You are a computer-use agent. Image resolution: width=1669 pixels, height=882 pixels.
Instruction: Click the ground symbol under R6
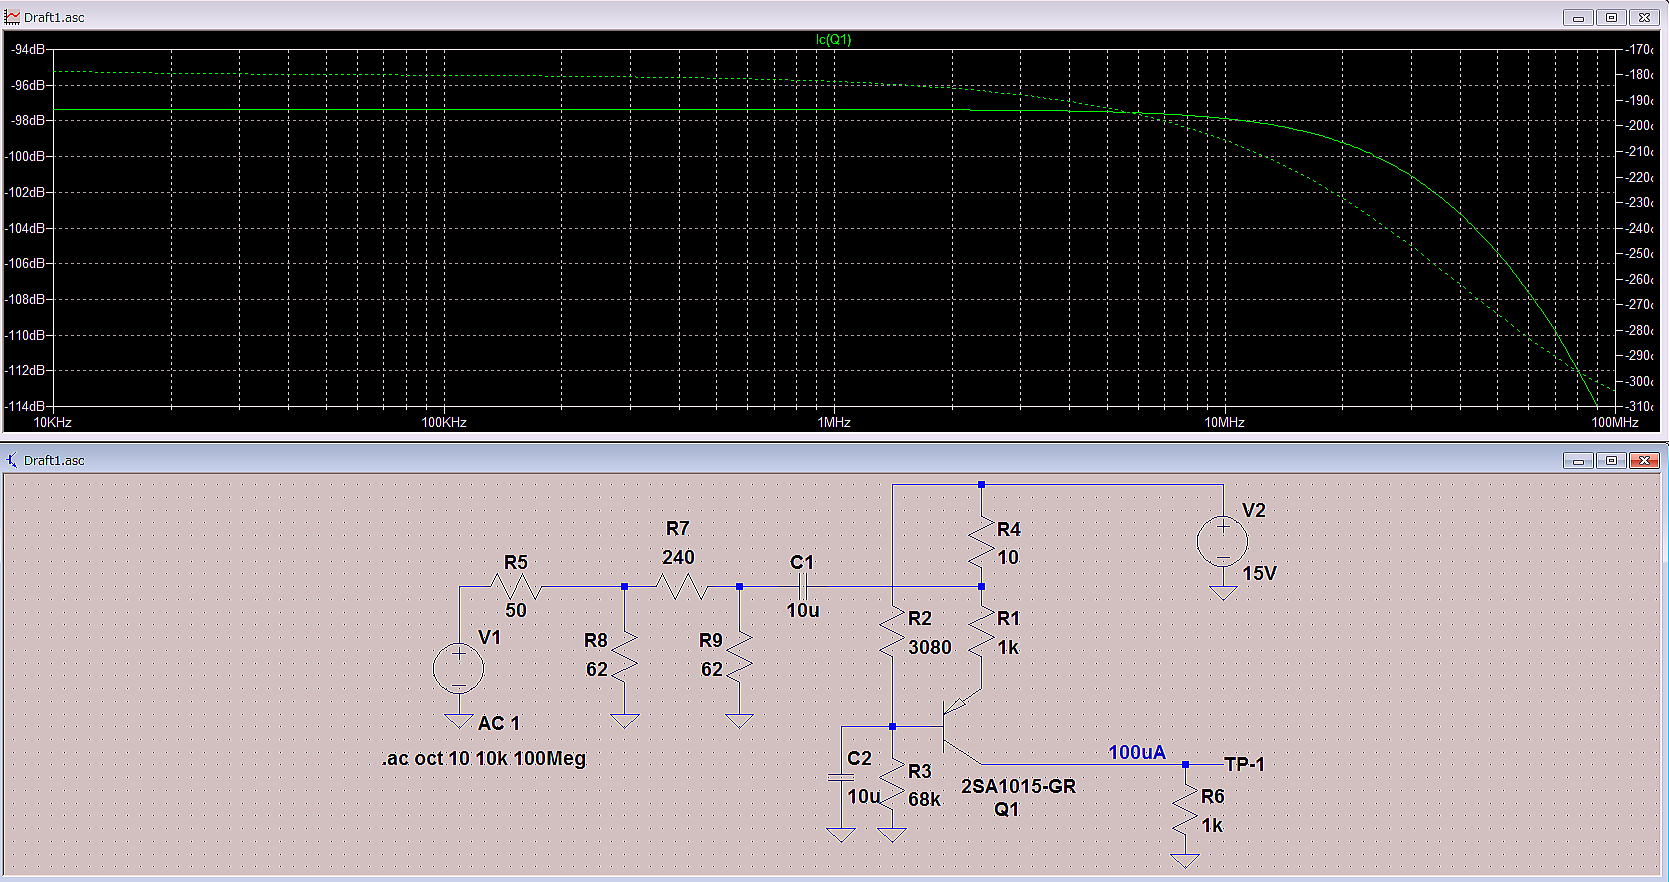(x=1185, y=860)
